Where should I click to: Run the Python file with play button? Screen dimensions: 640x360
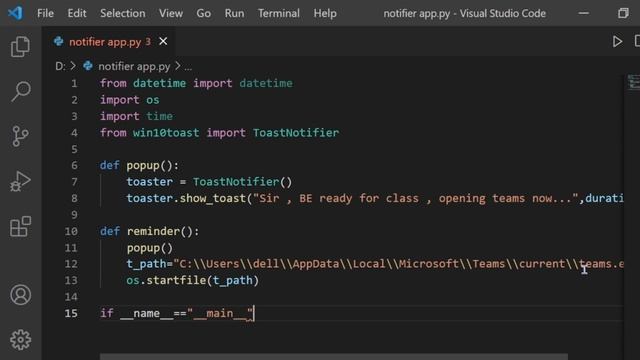[x=617, y=41]
